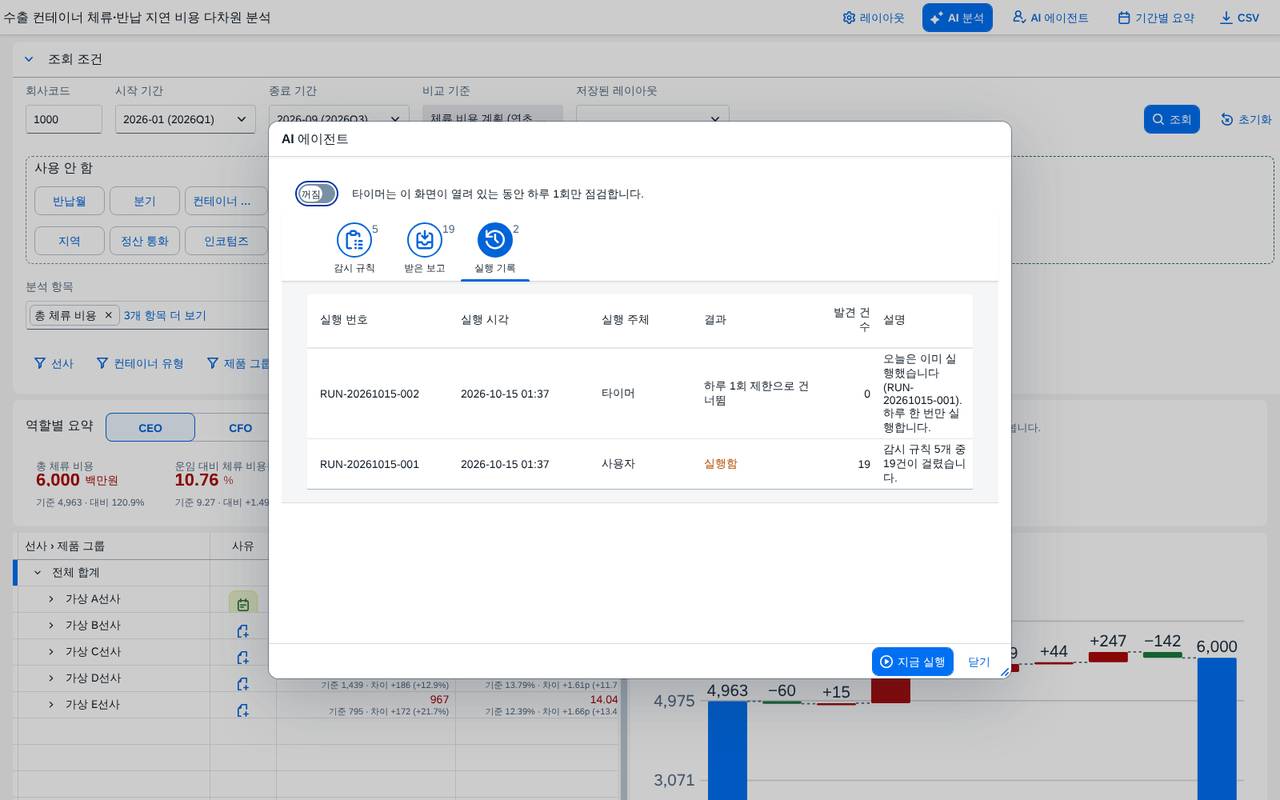The image size is (1280, 800).
Task: Click the blue 6,000 waterfall bar
Action: click(1217, 728)
